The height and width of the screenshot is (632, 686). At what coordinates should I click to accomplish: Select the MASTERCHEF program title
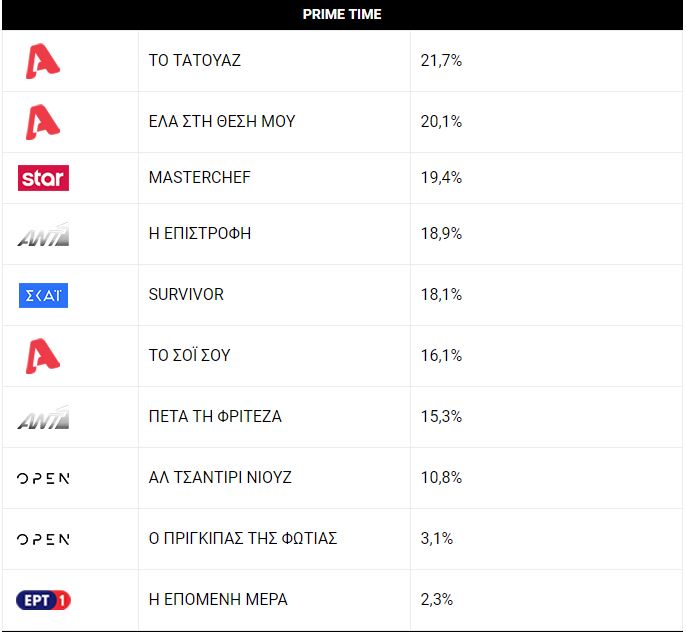coord(200,178)
